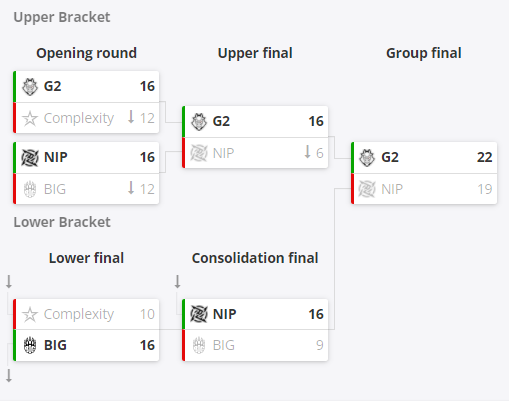Image resolution: width=509 pixels, height=402 pixels.
Task: Click G2 logo in the Upper final
Action: coord(199,122)
